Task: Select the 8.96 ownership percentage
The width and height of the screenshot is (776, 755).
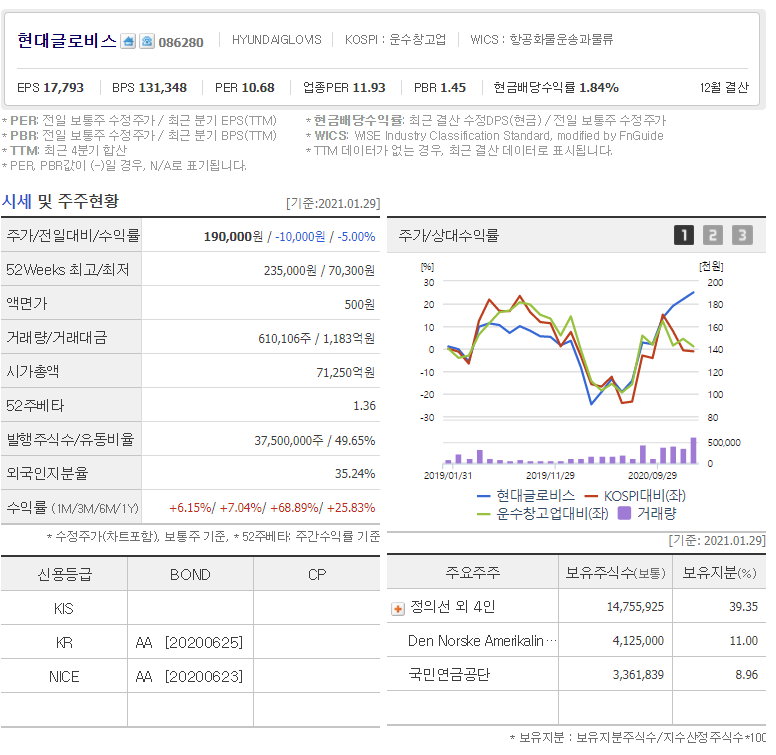Action: 746,675
